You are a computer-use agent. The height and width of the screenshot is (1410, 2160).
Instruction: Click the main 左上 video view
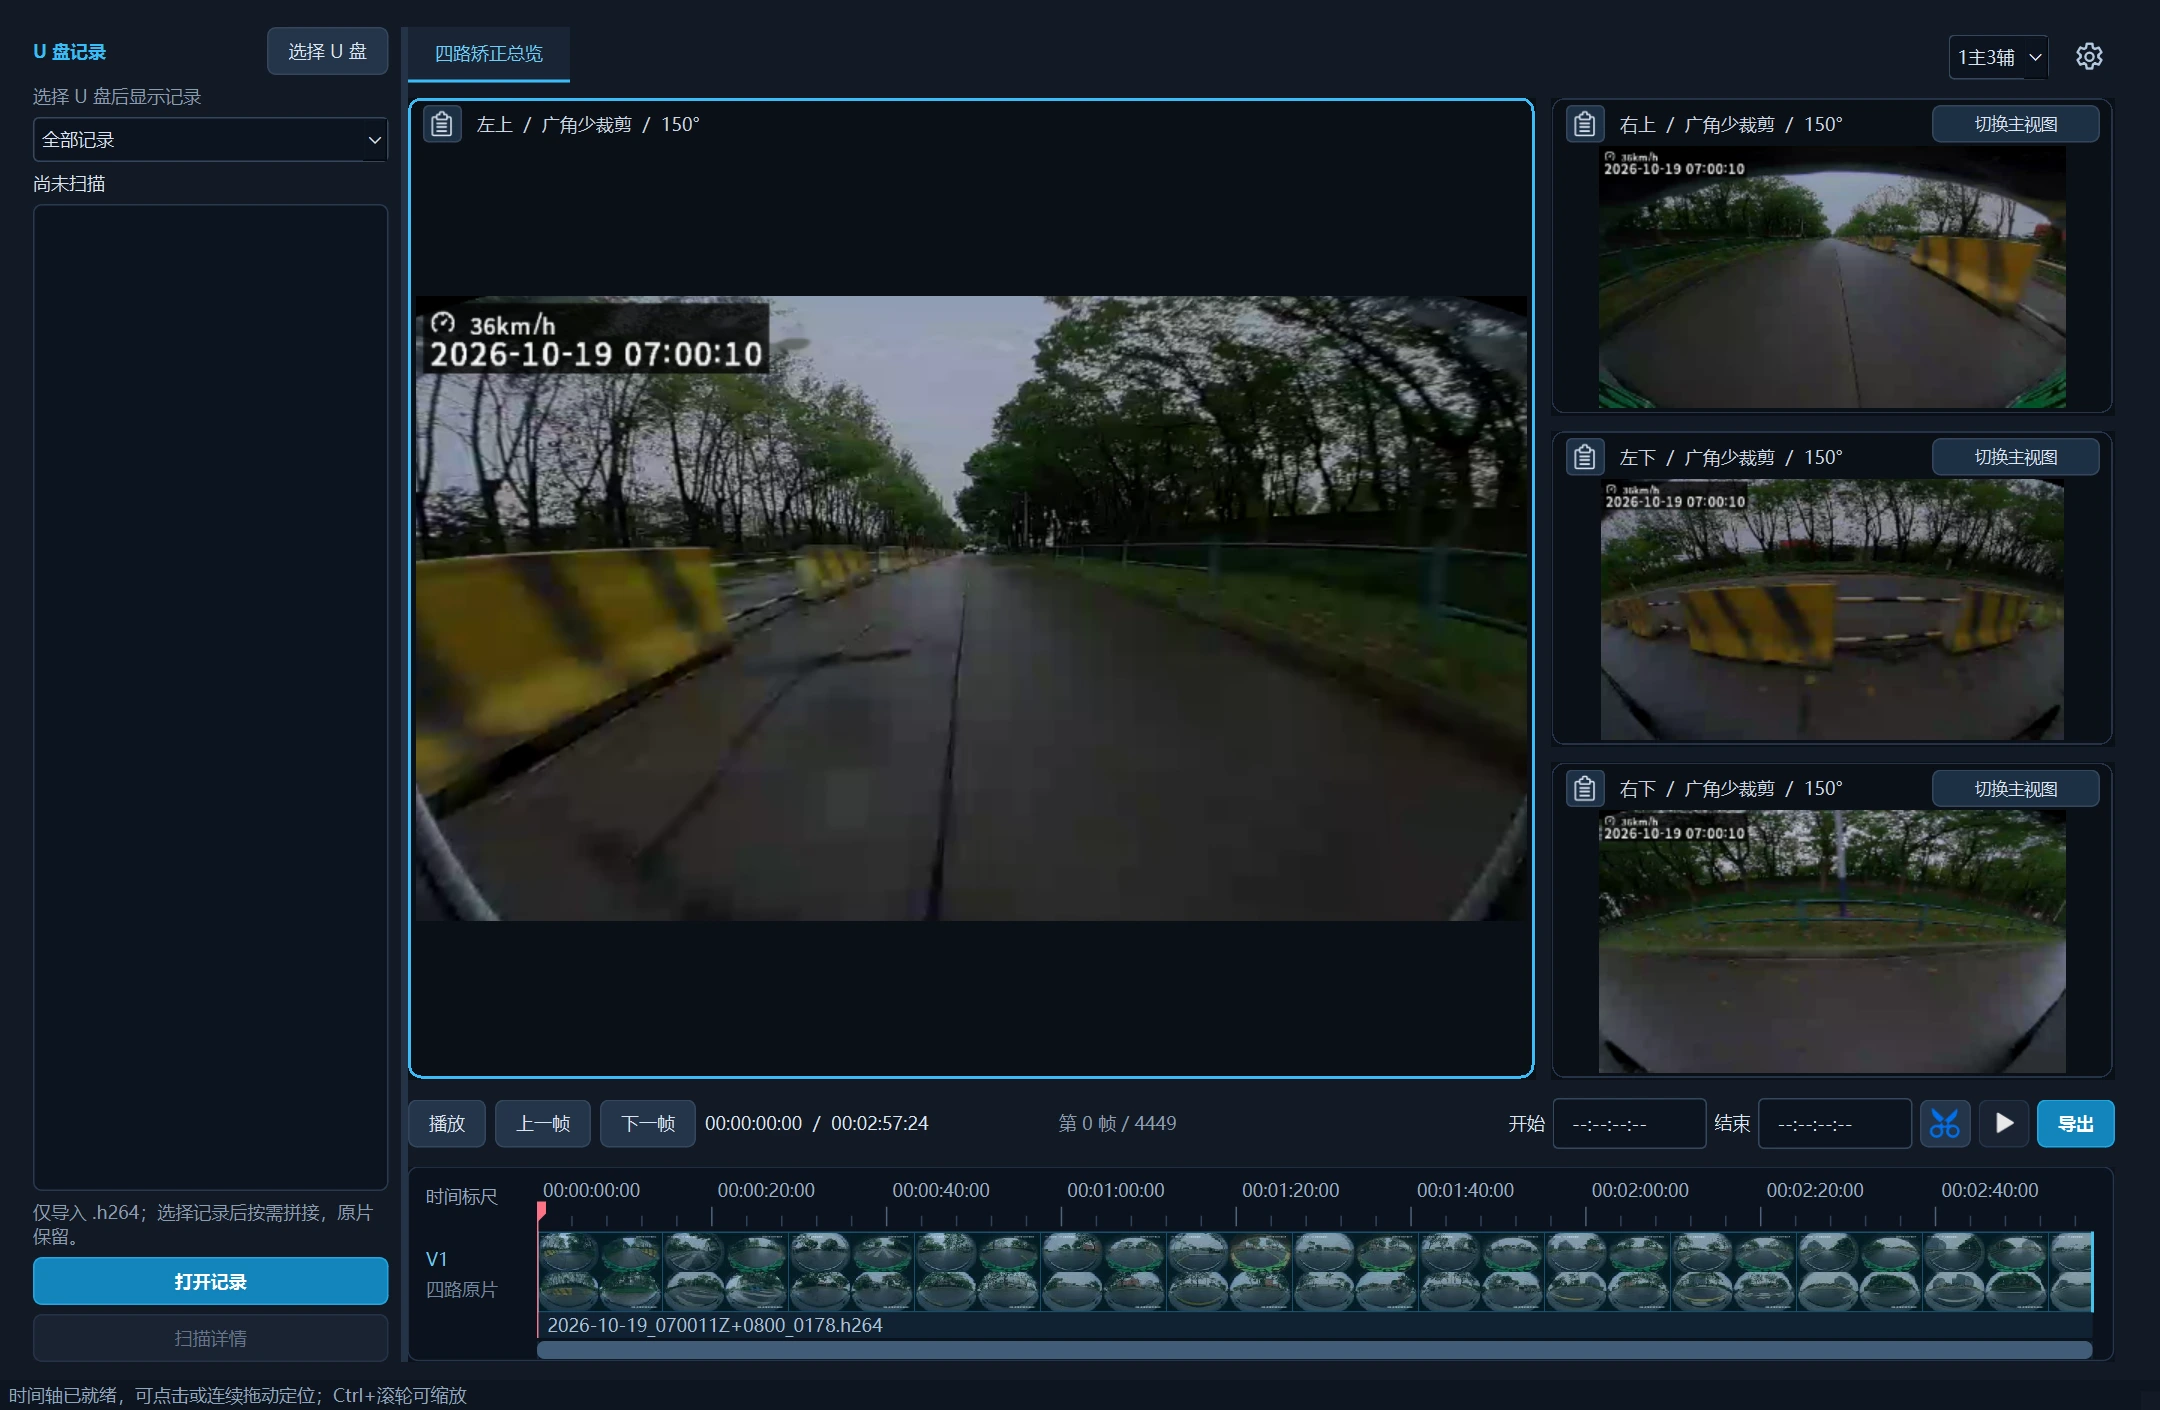pos(971,608)
